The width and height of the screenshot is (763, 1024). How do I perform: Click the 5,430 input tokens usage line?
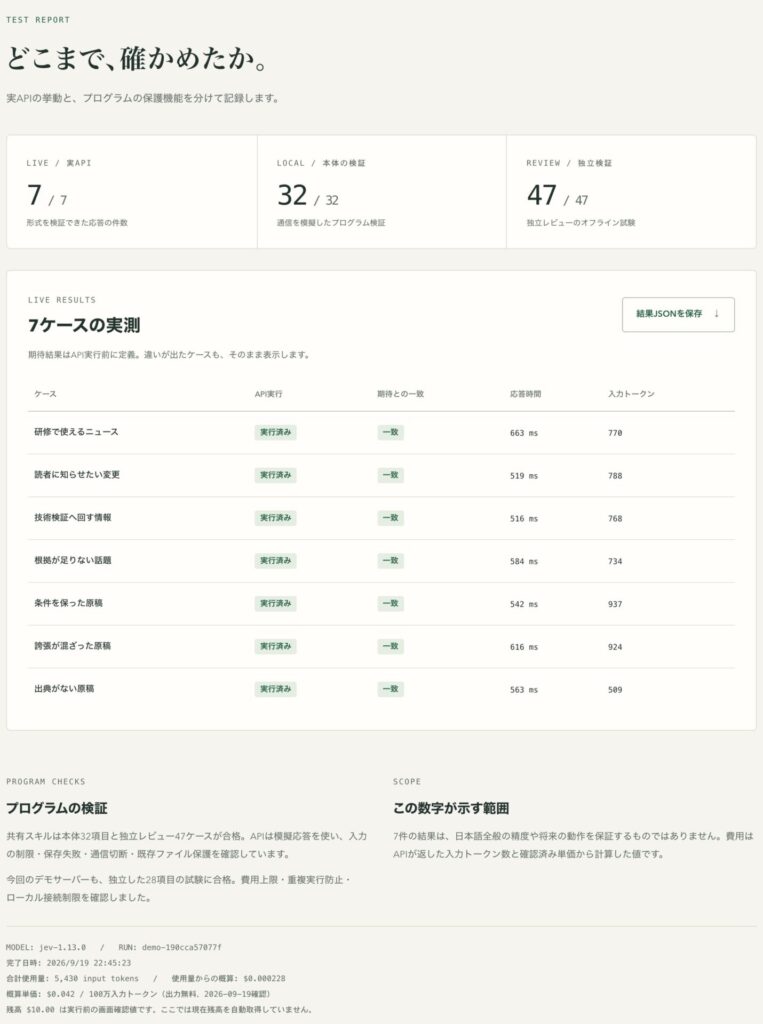[73, 978]
